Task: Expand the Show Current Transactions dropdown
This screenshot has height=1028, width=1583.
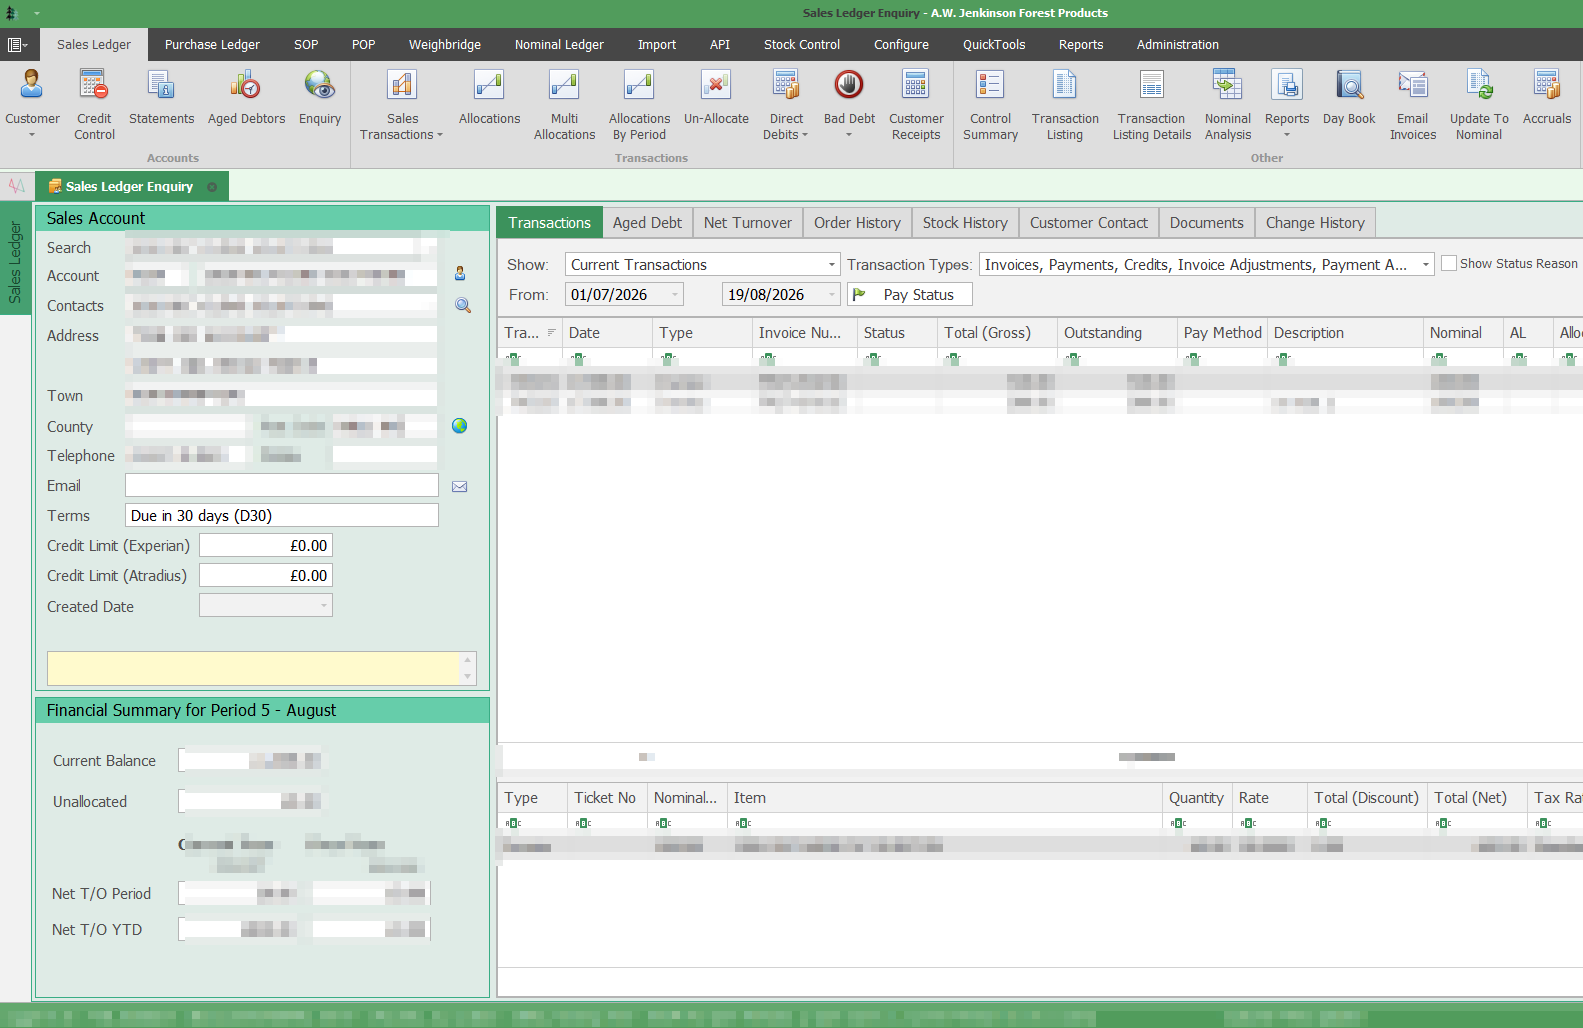Action: (832, 265)
